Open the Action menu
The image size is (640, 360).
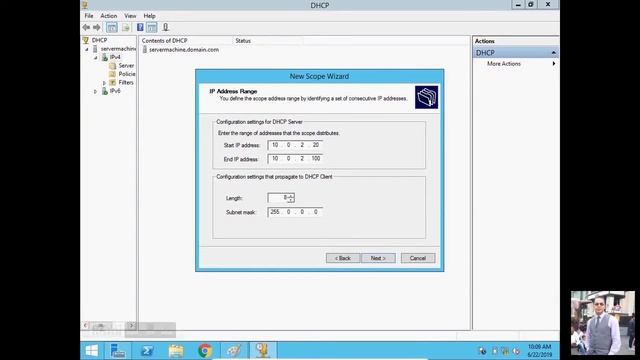(x=109, y=16)
